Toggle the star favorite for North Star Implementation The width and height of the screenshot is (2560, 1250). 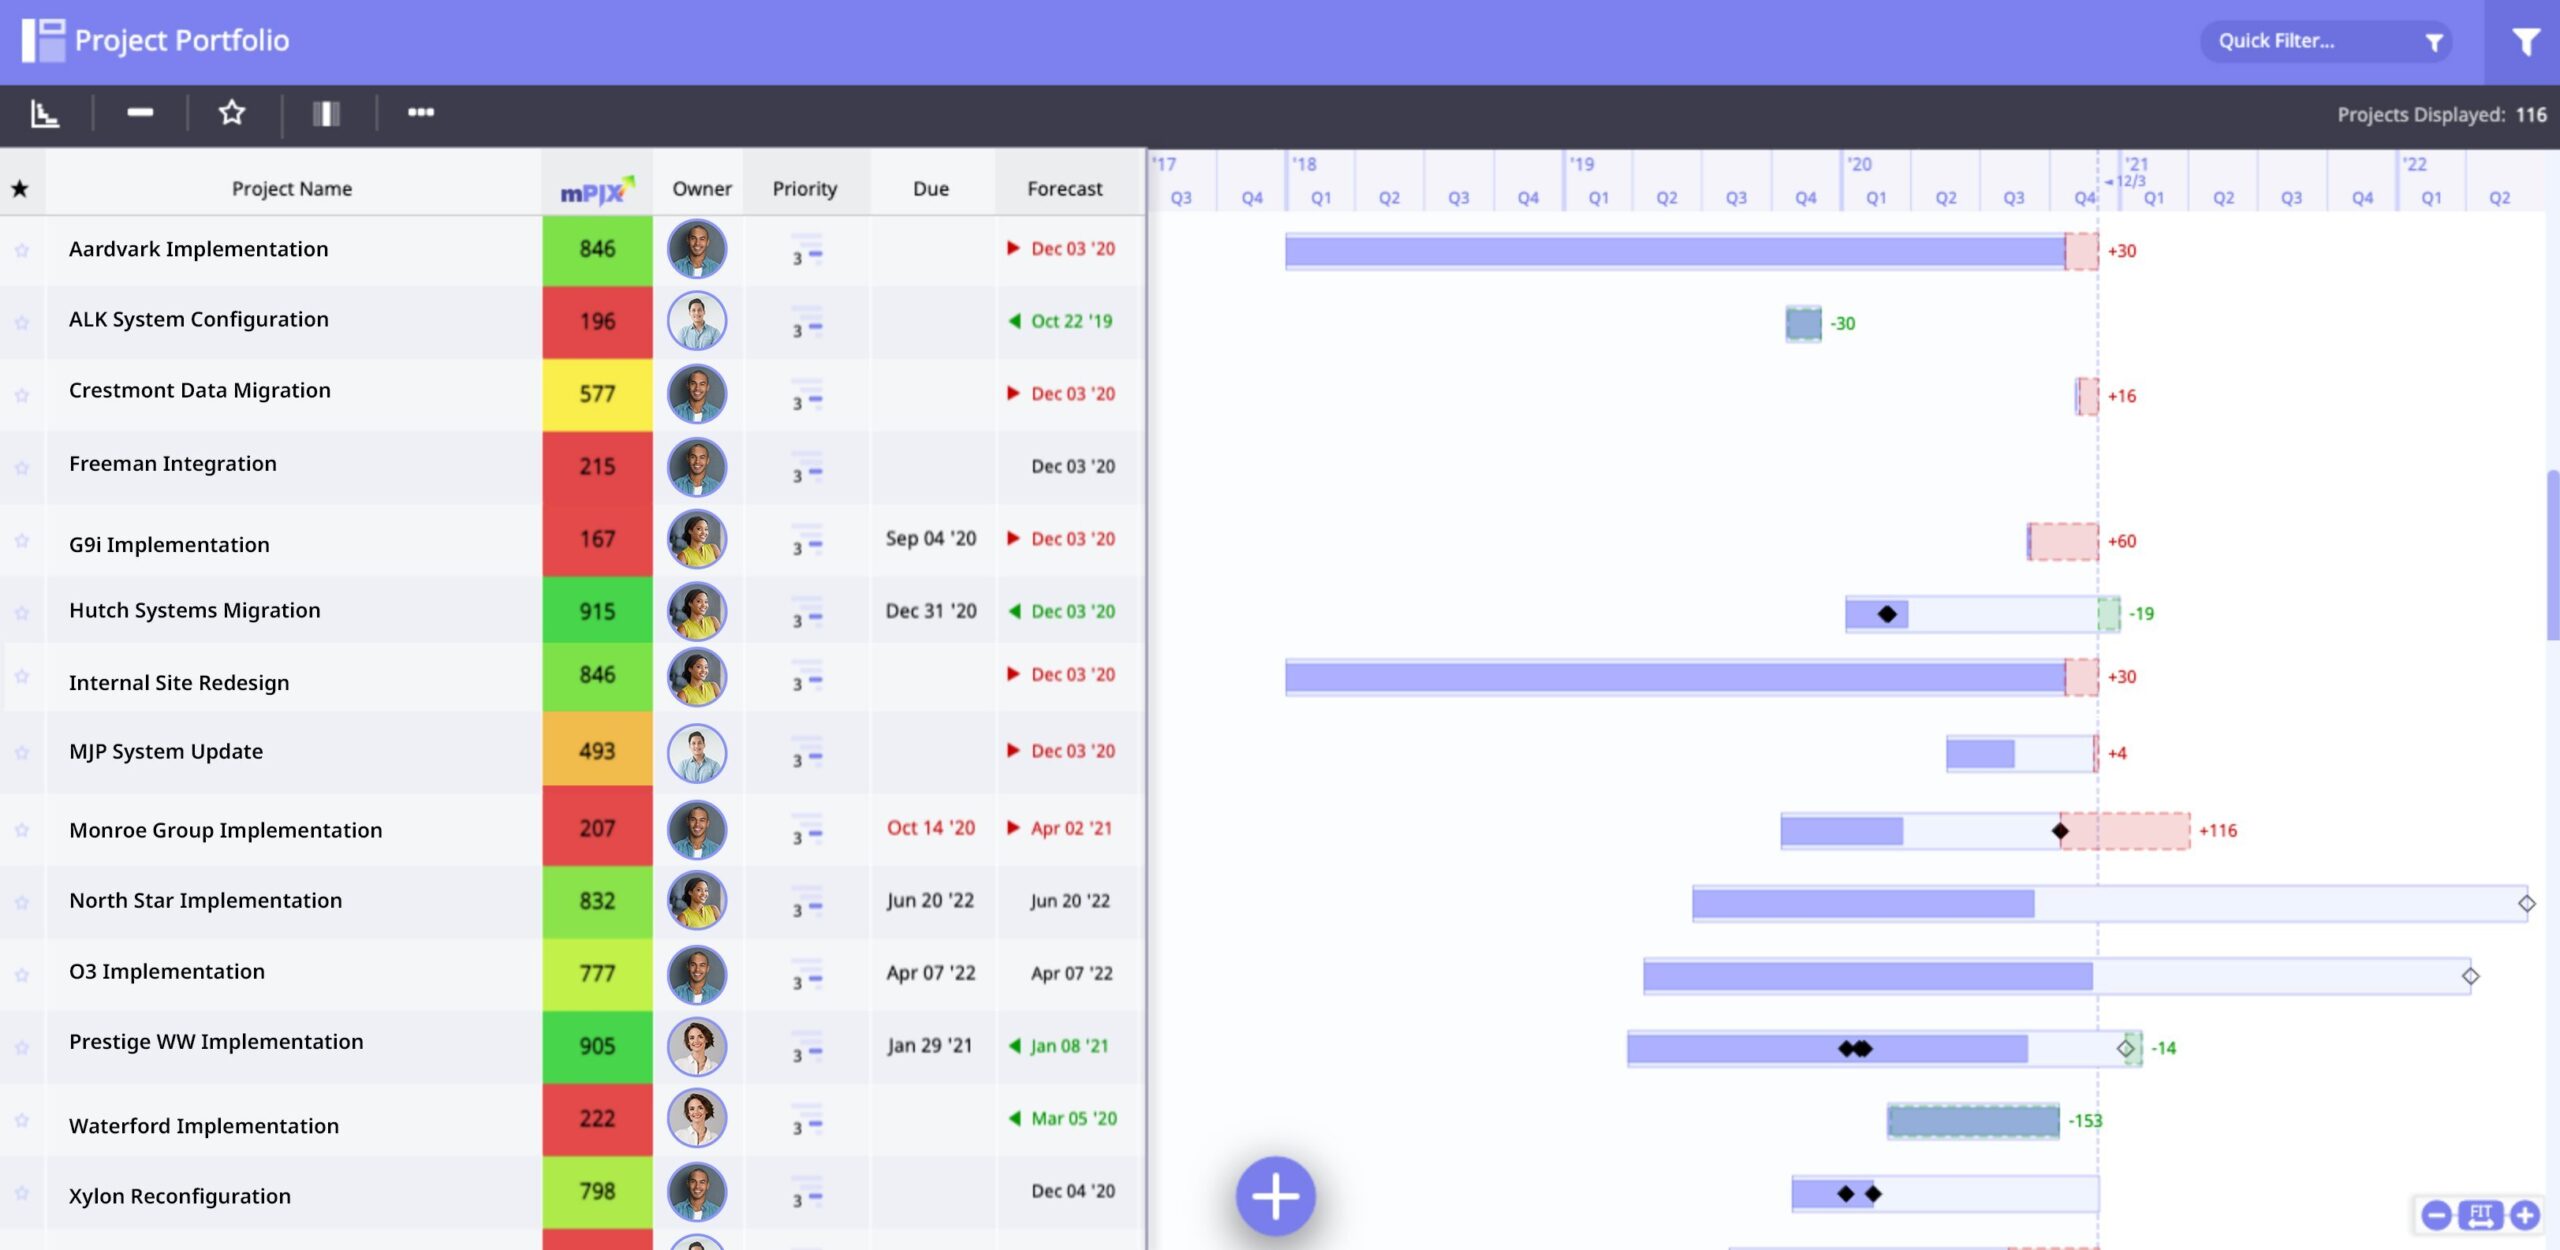click(x=23, y=899)
